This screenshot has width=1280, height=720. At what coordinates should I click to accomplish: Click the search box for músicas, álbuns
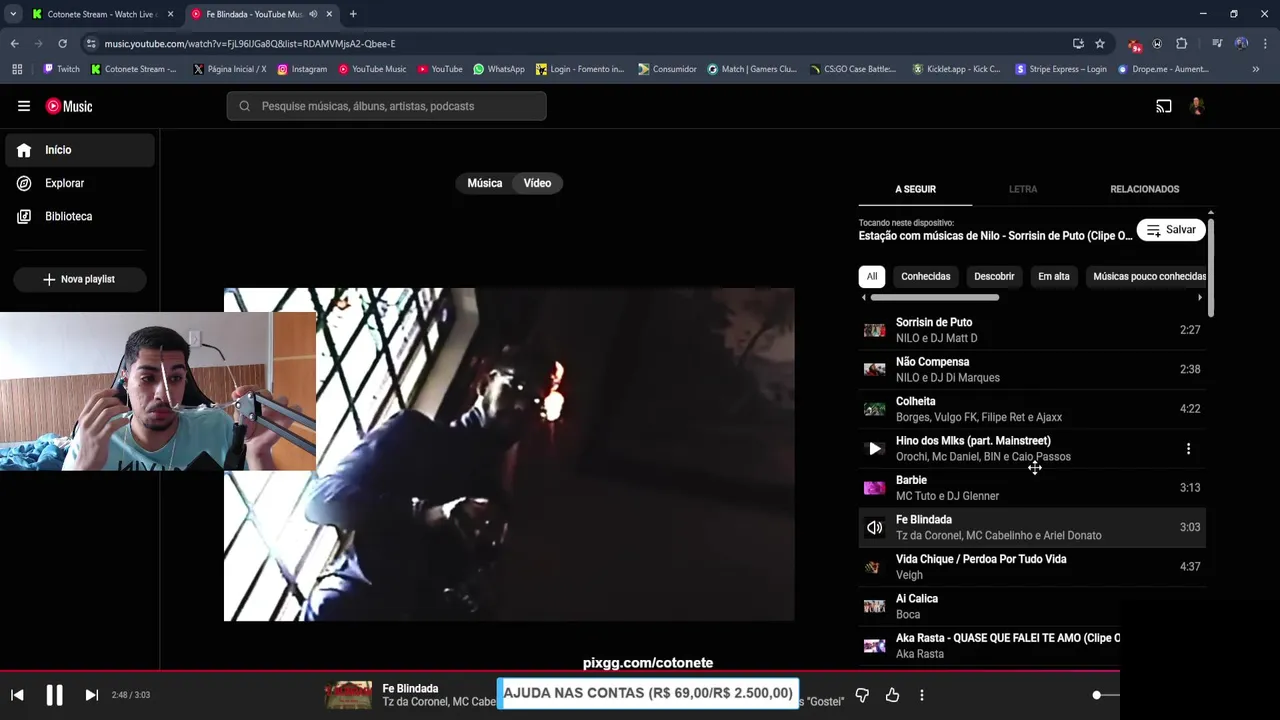tap(387, 106)
